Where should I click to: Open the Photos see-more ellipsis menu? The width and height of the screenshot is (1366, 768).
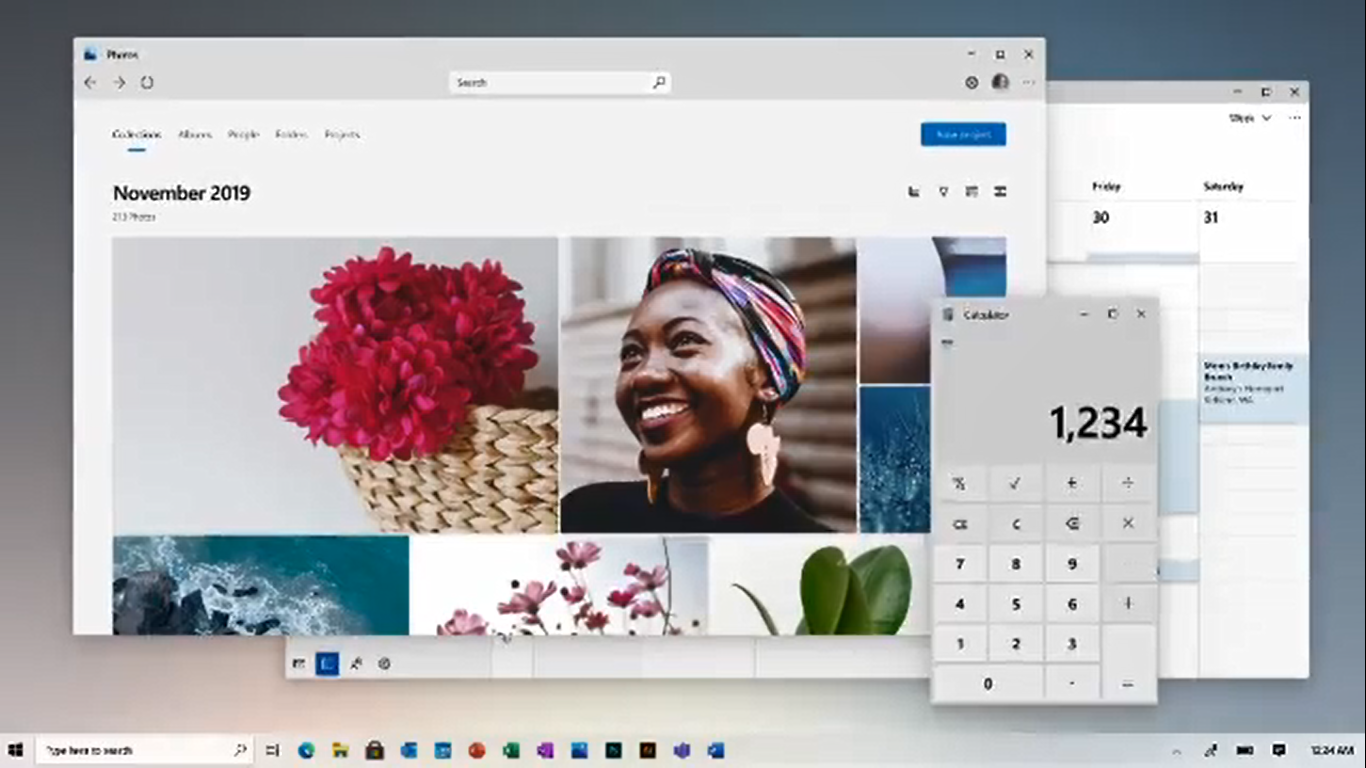point(1028,82)
